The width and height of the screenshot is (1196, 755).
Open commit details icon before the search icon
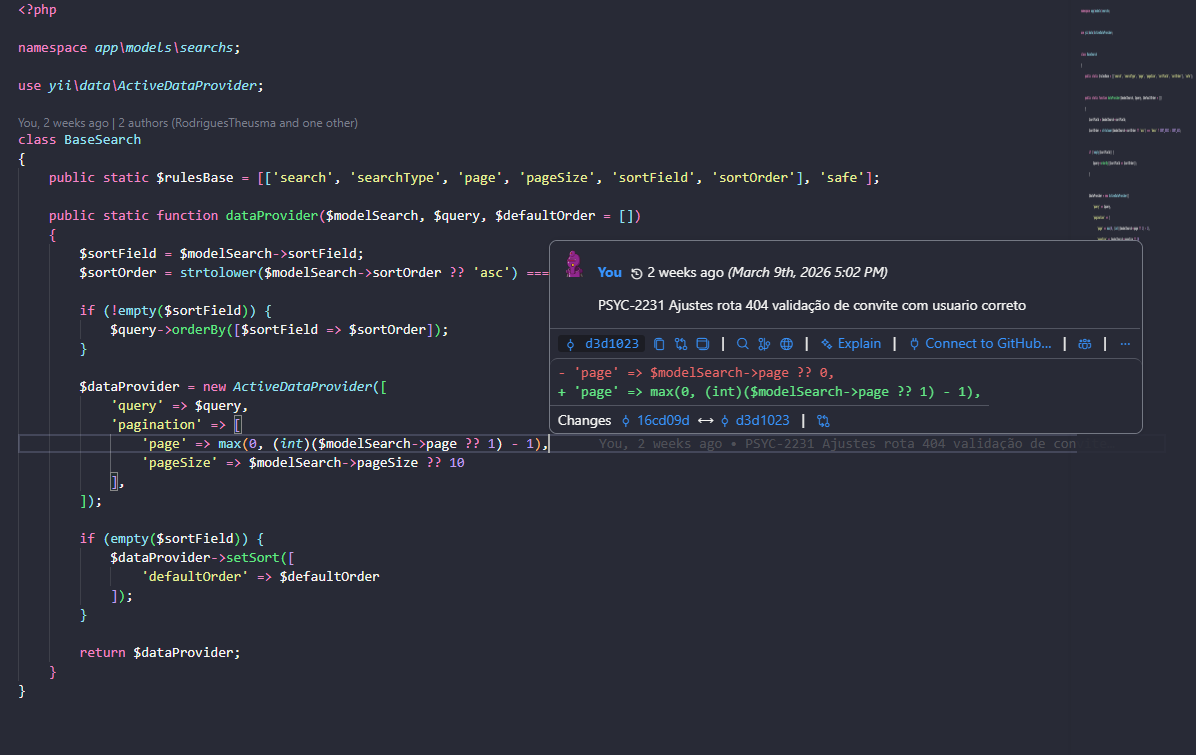click(x=703, y=344)
